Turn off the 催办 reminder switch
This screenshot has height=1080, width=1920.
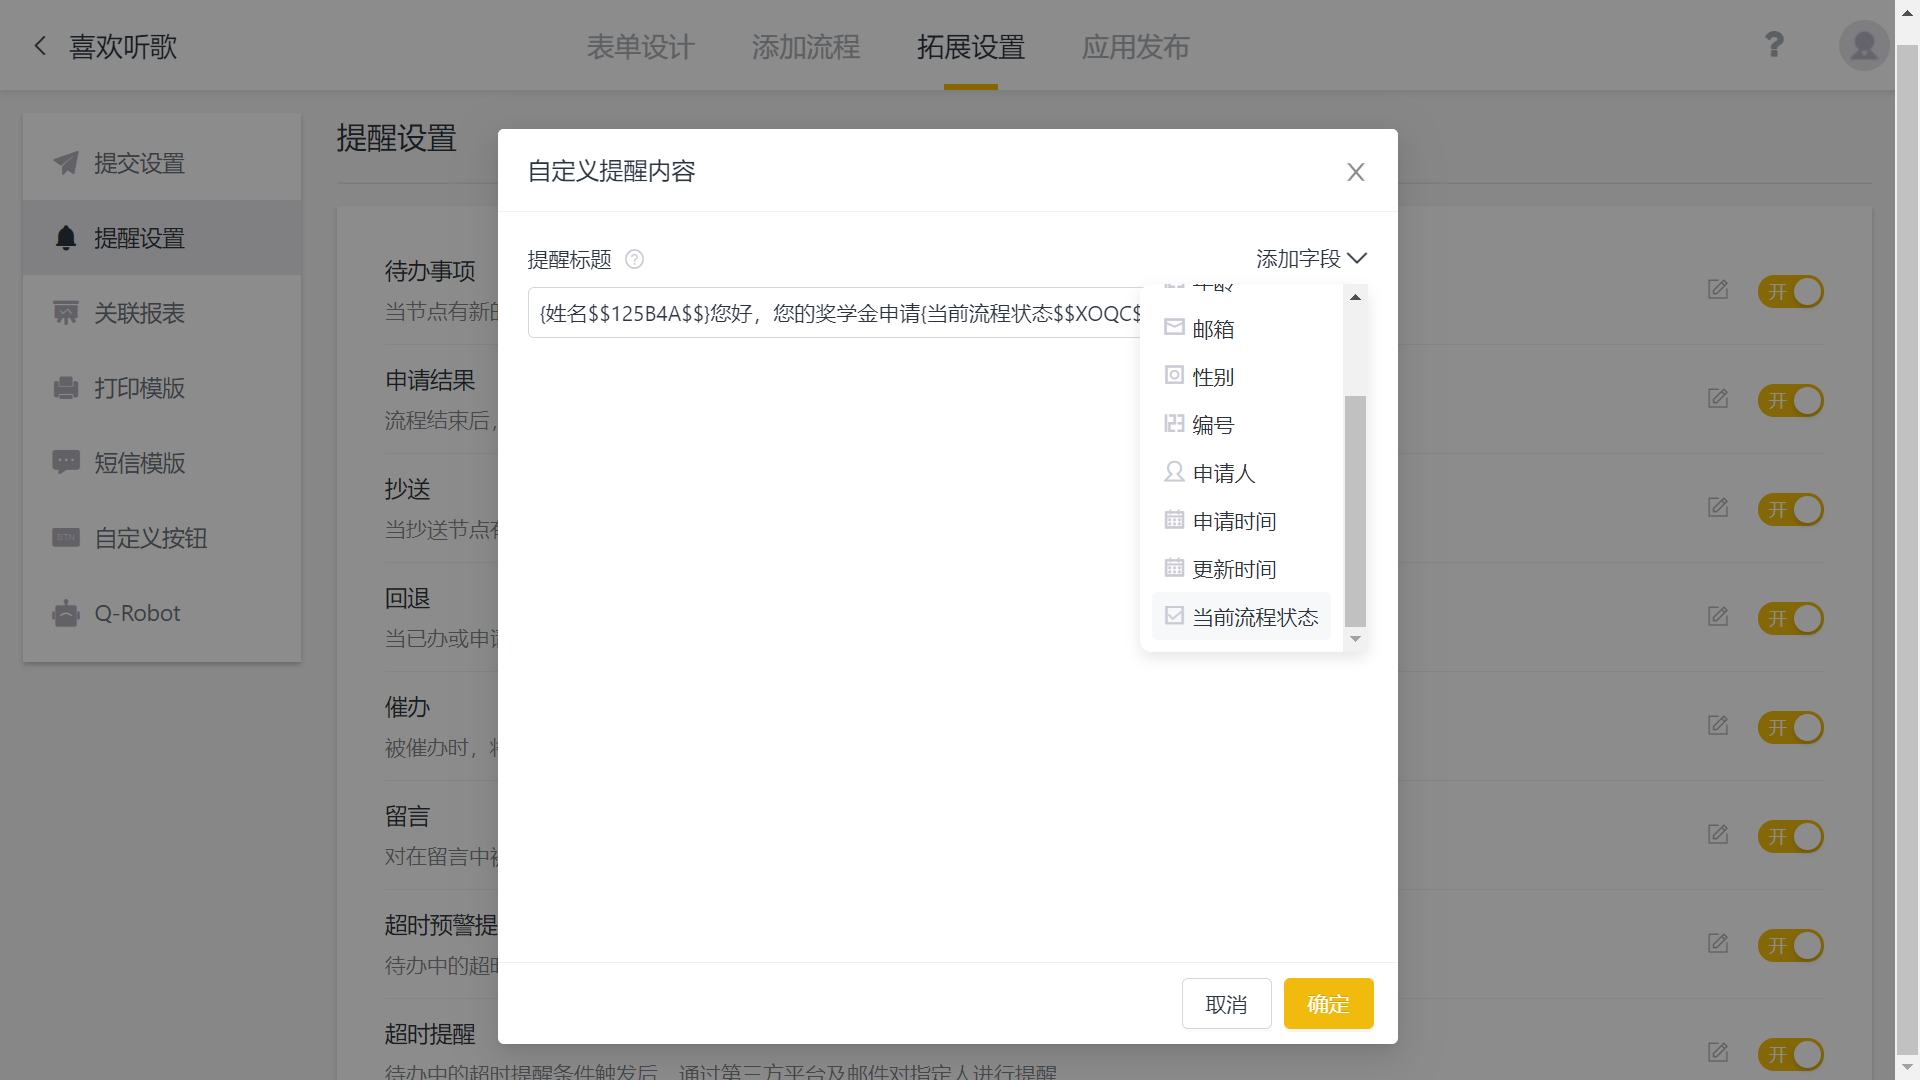[x=1791, y=728]
